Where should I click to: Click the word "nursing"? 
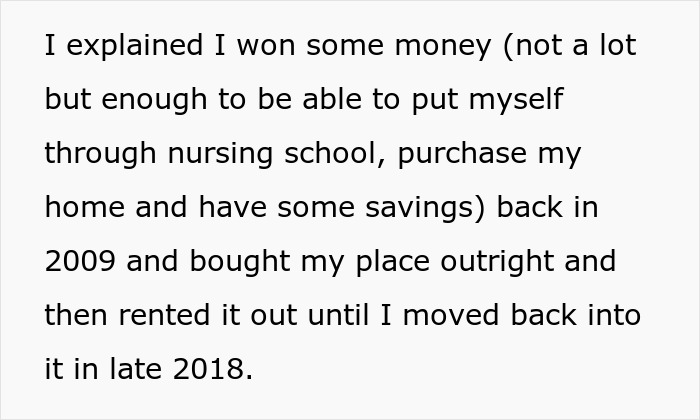[x=225, y=155]
